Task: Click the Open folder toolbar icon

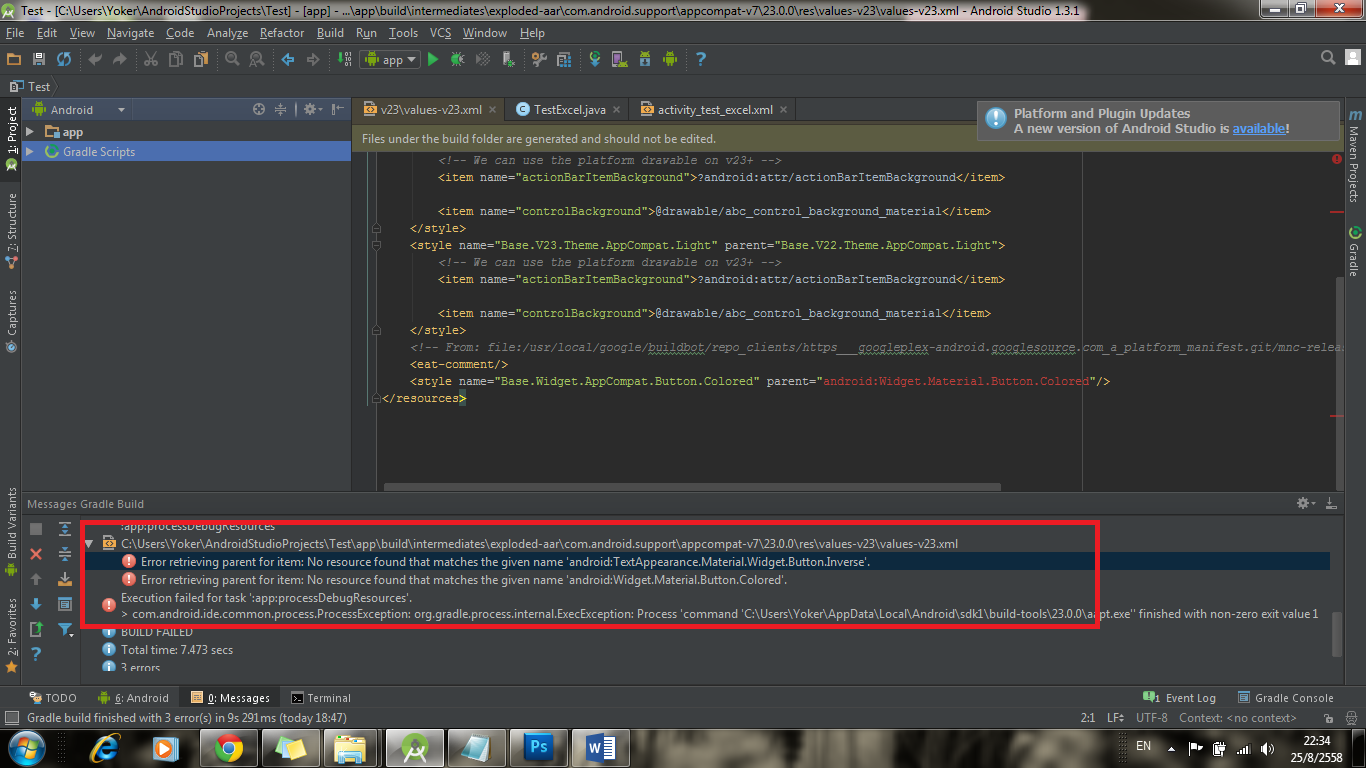Action: (14, 60)
